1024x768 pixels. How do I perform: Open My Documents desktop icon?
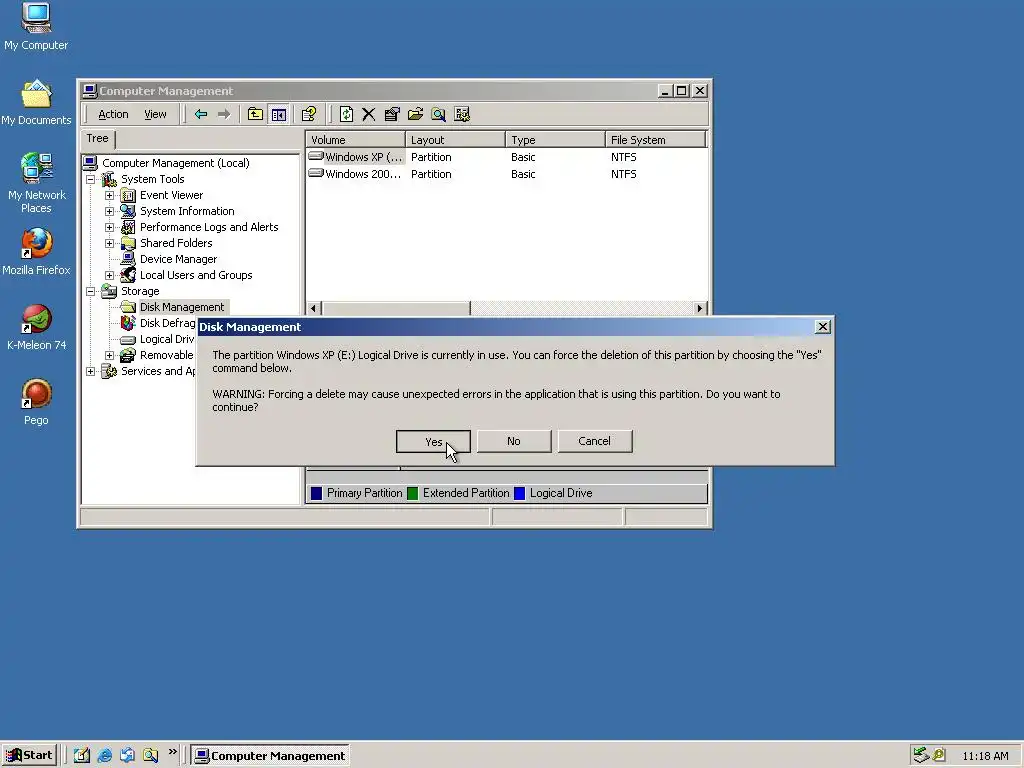coord(36,103)
